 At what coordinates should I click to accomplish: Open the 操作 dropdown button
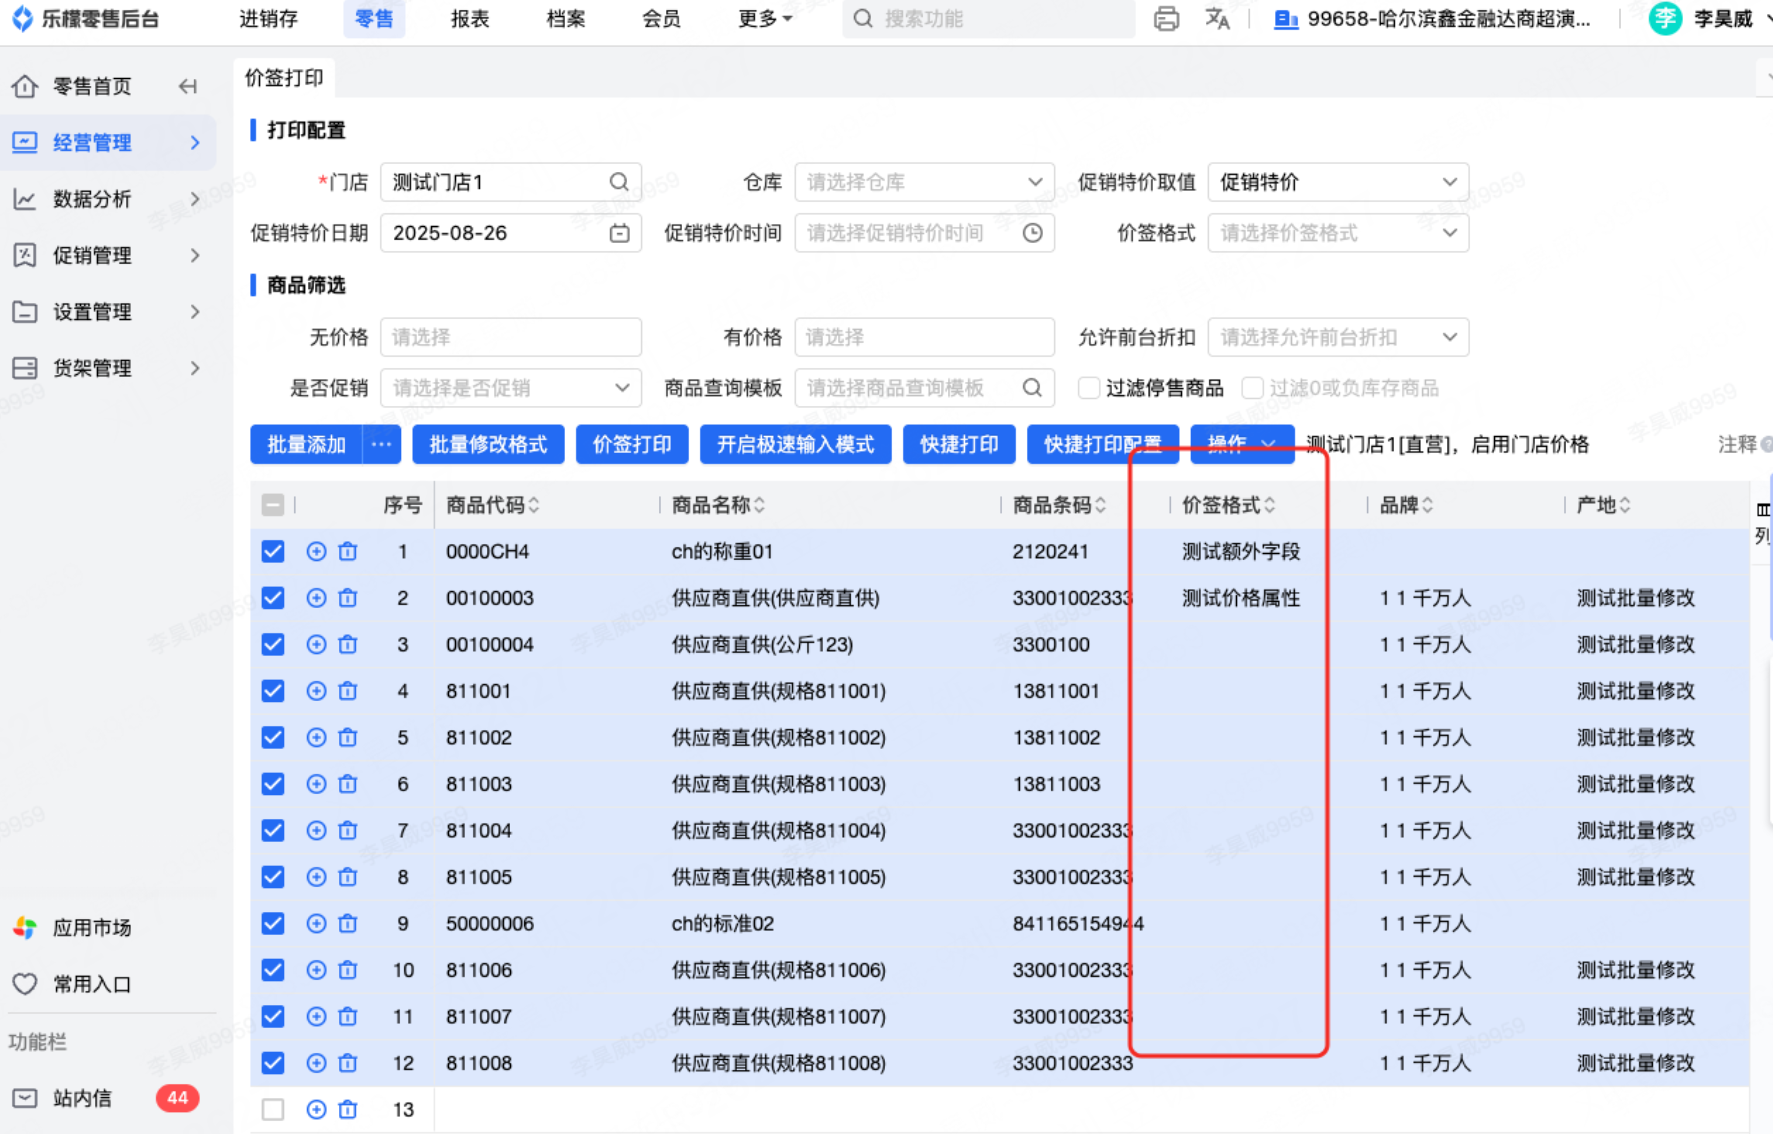[x=1241, y=444]
